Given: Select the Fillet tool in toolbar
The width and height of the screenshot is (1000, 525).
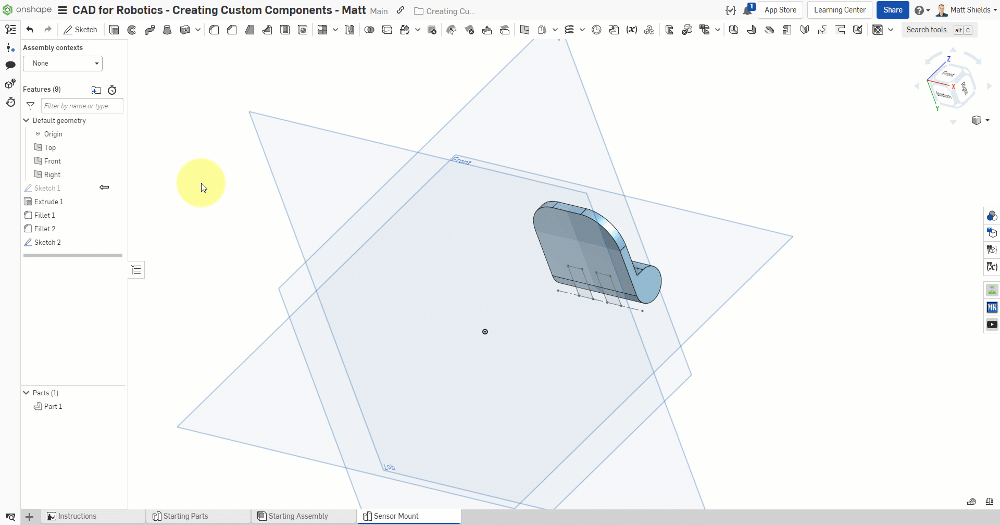Looking at the screenshot, I should coord(214,29).
